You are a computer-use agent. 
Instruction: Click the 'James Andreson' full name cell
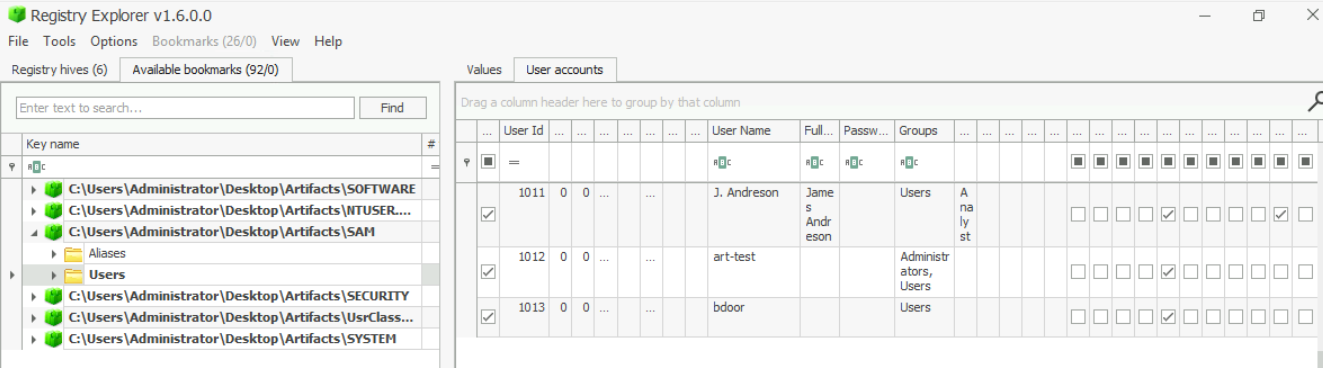click(819, 215)
